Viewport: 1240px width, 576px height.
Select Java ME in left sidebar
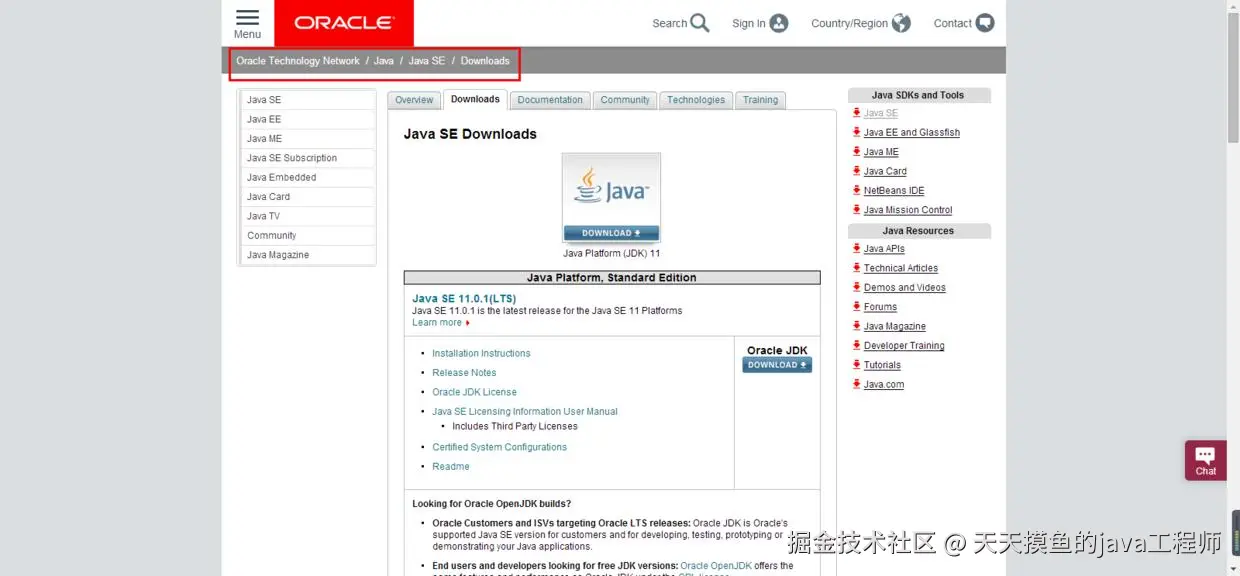(307, 138)
